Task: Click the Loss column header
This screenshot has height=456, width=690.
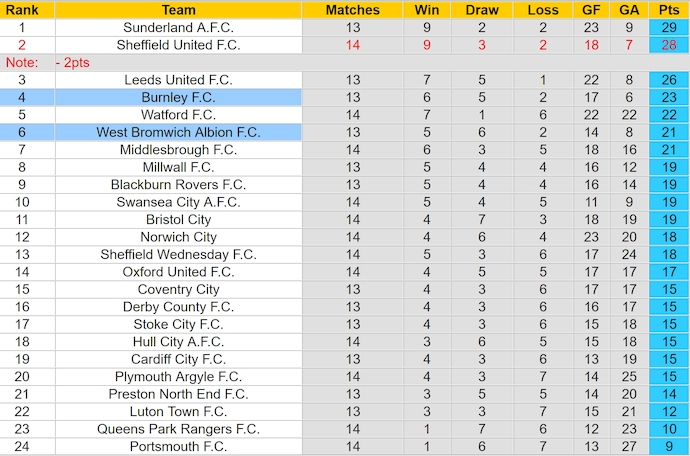Action: point(542,10)
